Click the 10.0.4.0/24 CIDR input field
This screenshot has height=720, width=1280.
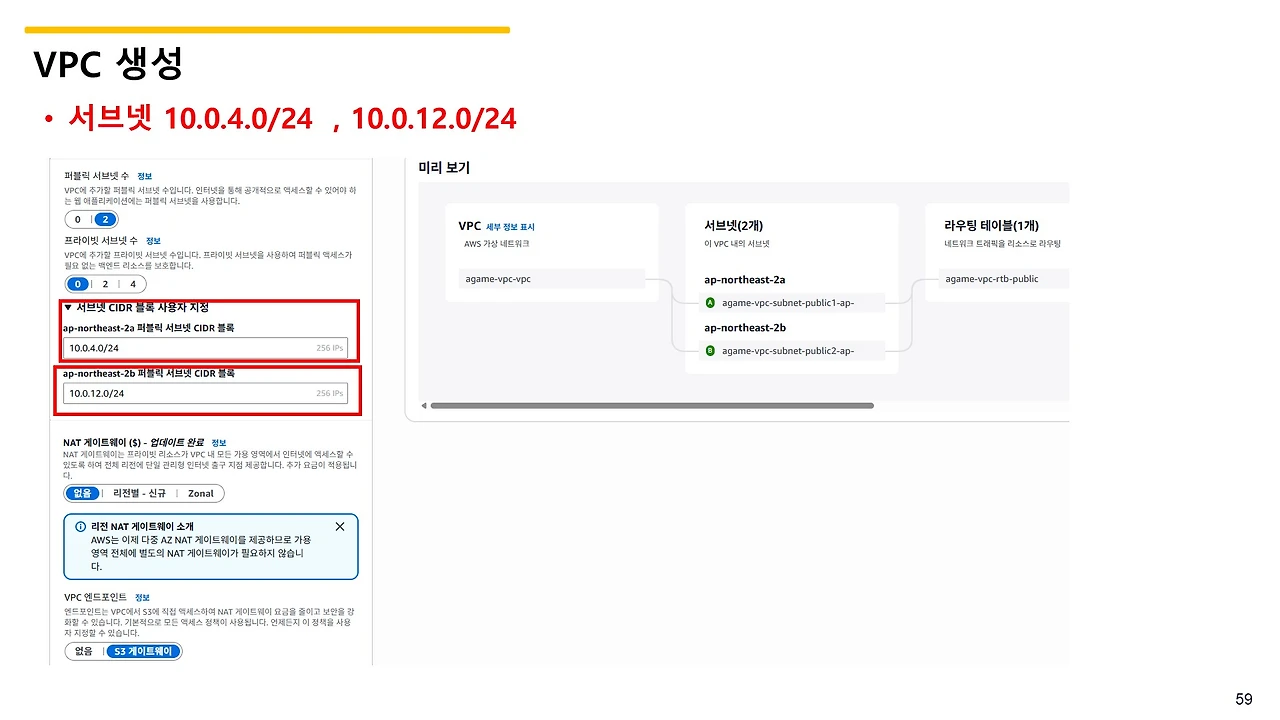(x=205, y=348)
